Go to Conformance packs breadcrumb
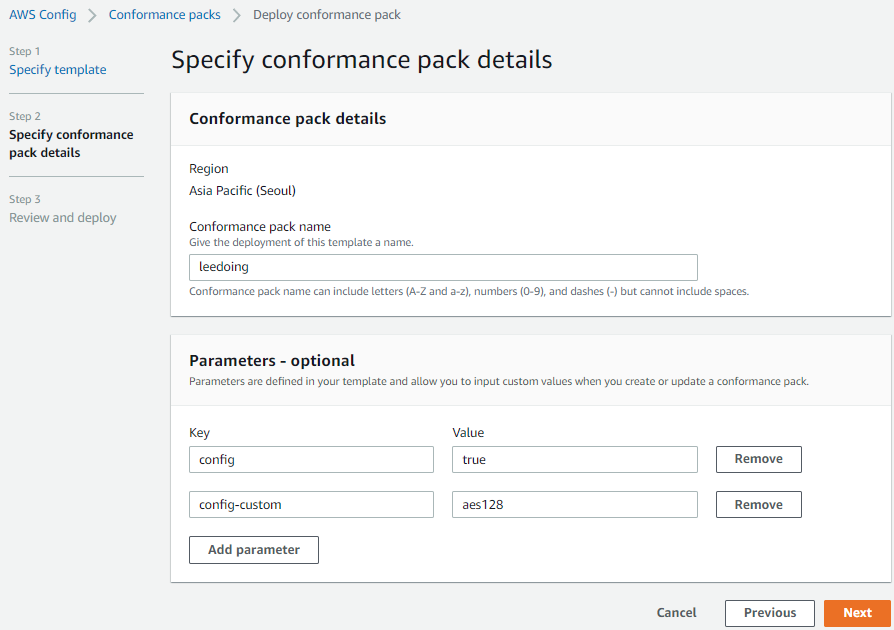The image size is (894, 630). pos(164,15)
